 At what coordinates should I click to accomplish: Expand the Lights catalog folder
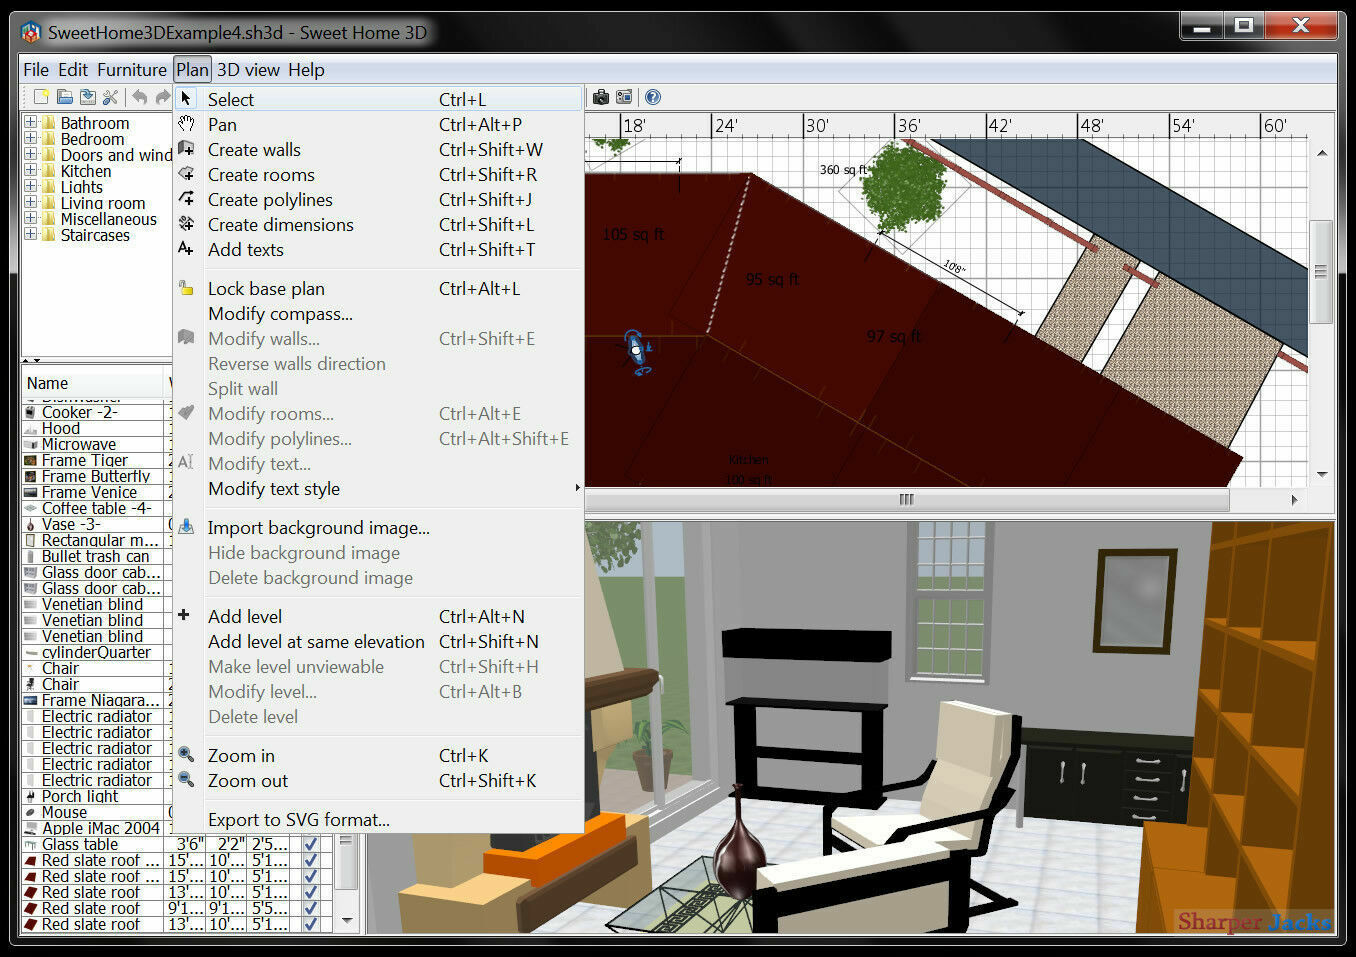click(x=31, y=187)
